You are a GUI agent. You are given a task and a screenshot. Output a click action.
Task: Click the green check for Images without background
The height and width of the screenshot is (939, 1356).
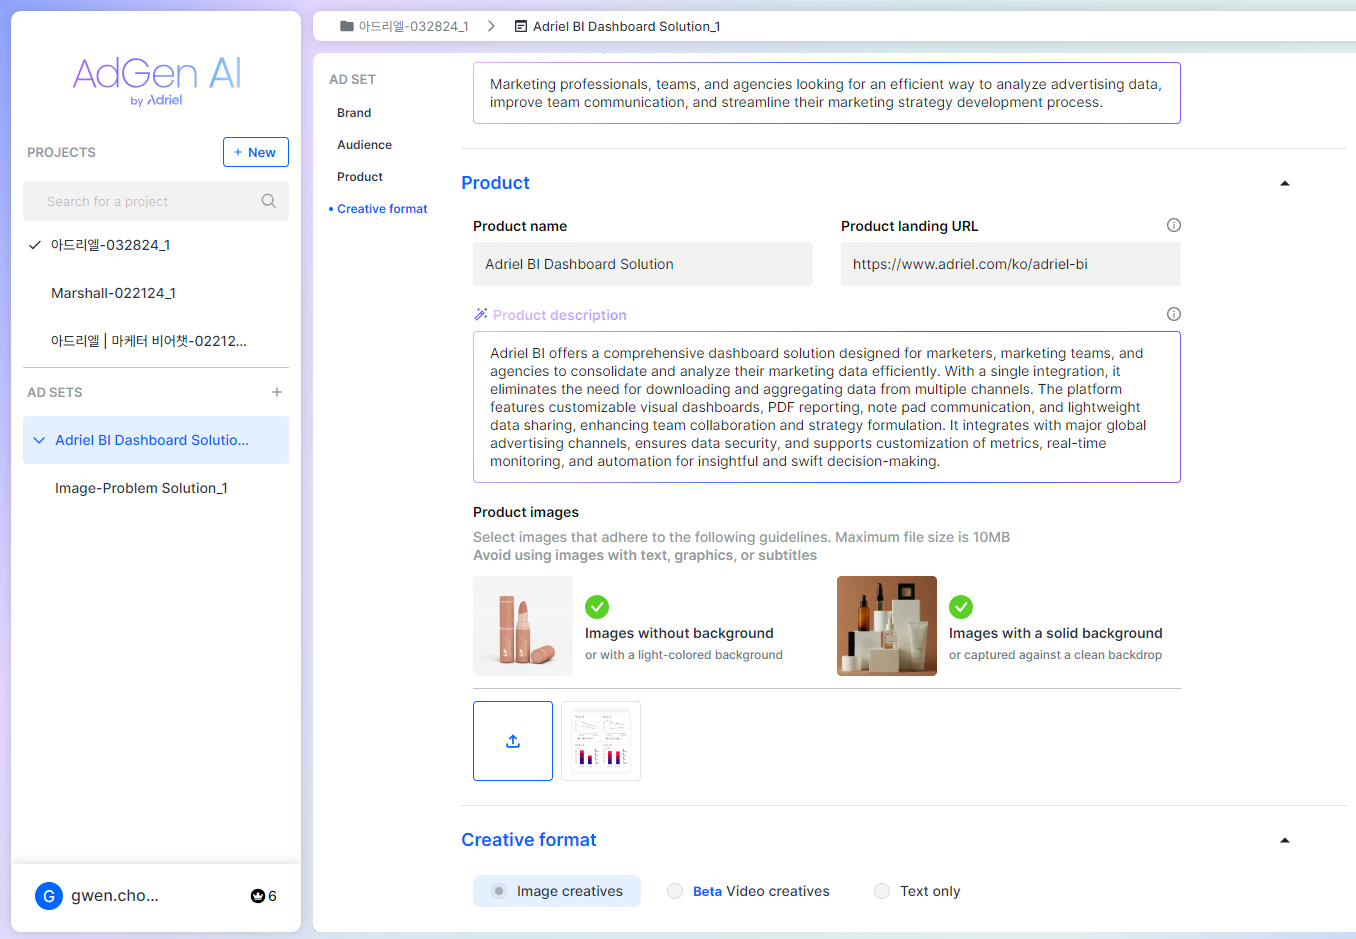click(x=597, y=607)
